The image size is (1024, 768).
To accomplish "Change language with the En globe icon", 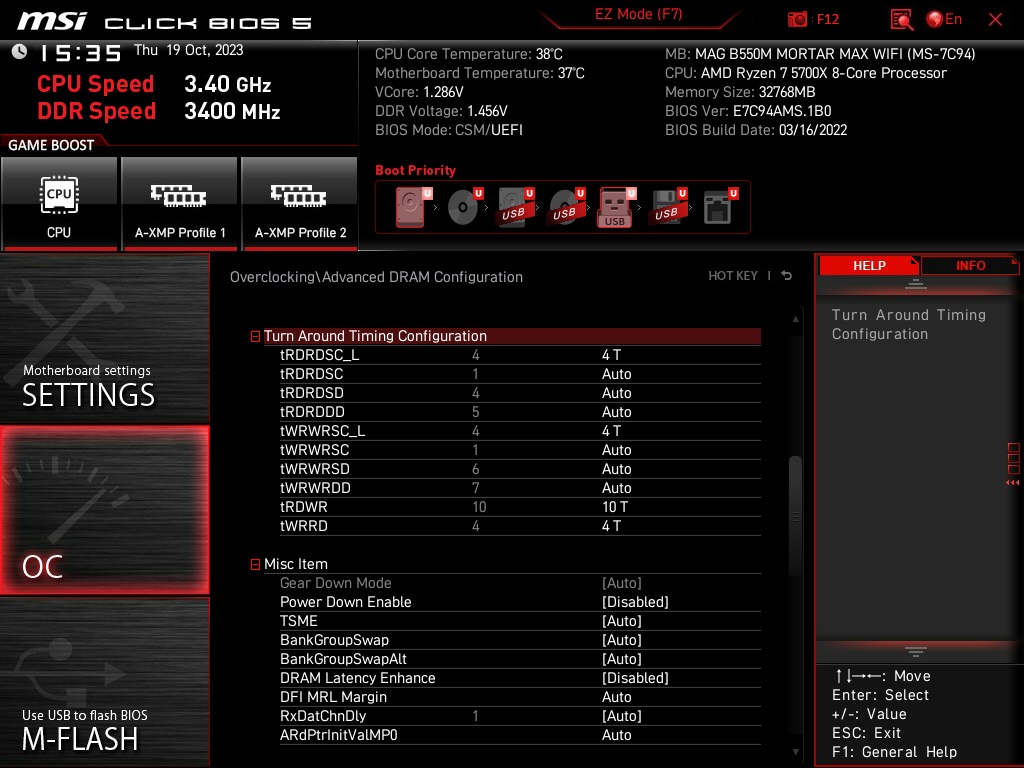I will 944,19.
